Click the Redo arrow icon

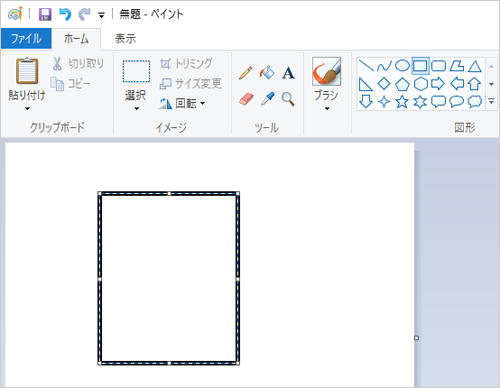[x=84, y=14]
